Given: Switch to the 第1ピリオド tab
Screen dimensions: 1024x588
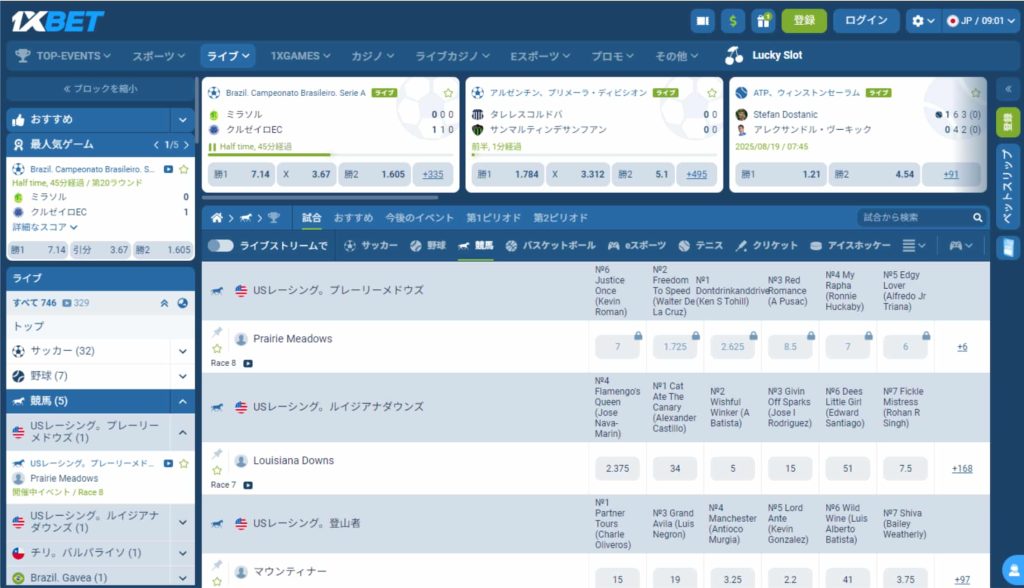Looking at the screenshot, I should pos(494,218).
